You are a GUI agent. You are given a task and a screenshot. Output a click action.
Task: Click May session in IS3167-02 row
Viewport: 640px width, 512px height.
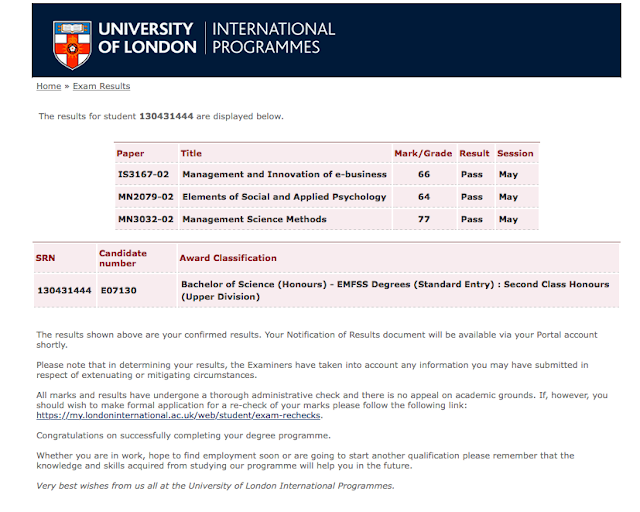point(508,175)
